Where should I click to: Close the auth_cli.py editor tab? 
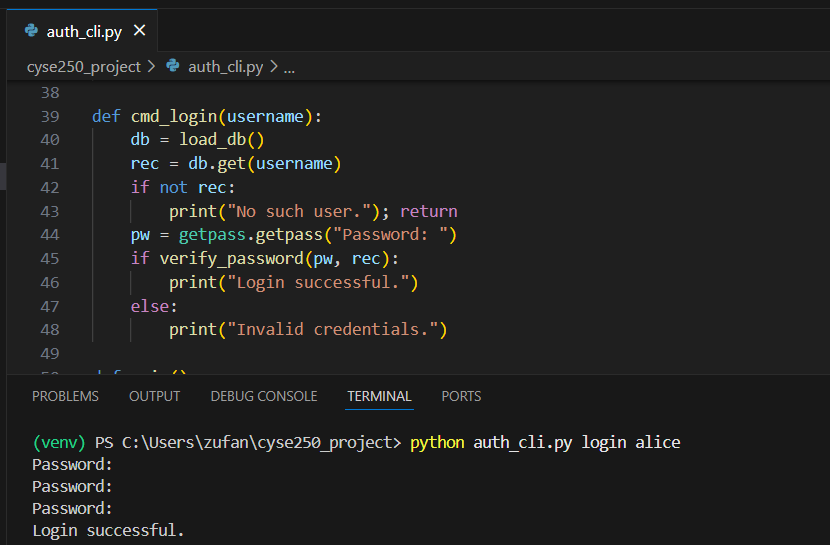coord(139,31)
